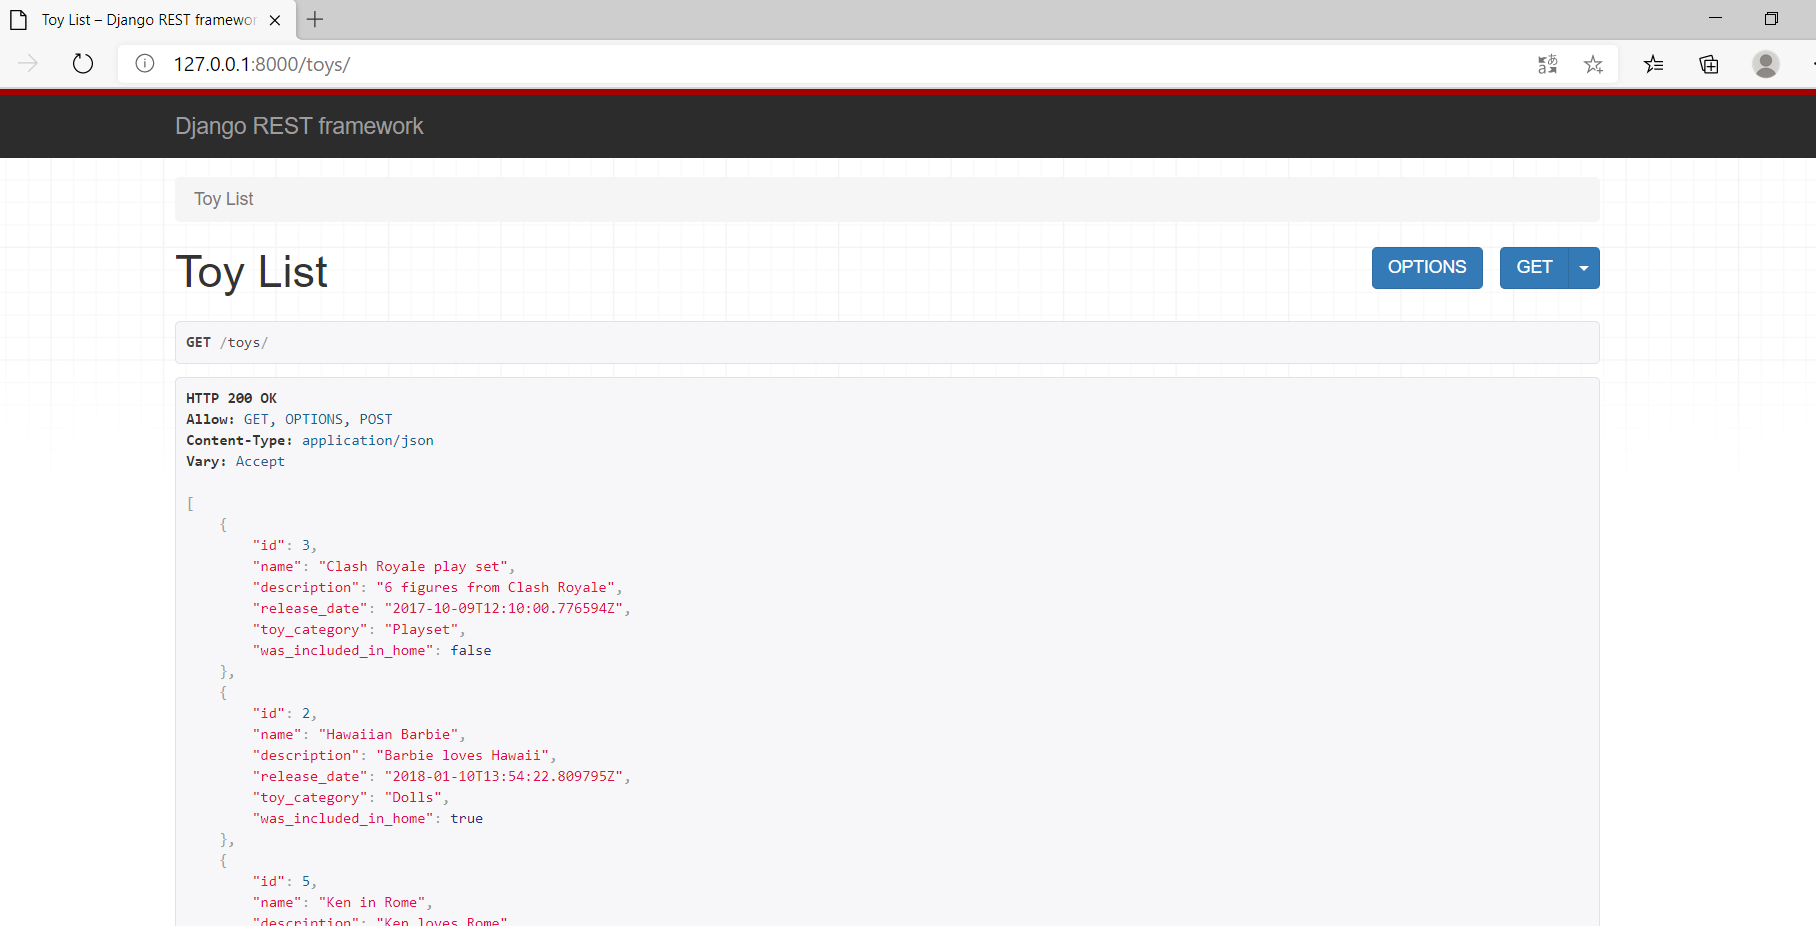
Task: Click the application/json content type value
Action: (x=368, y=440)
